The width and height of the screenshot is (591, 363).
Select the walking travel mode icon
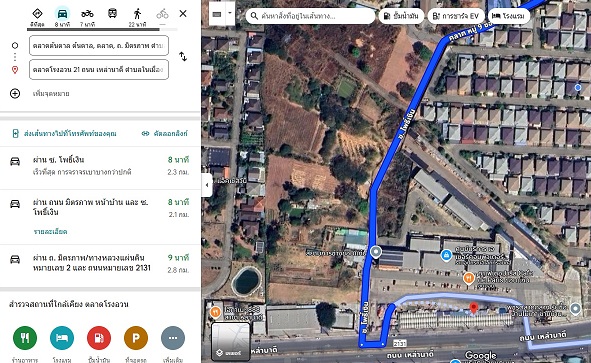click(x=137, y=14)
